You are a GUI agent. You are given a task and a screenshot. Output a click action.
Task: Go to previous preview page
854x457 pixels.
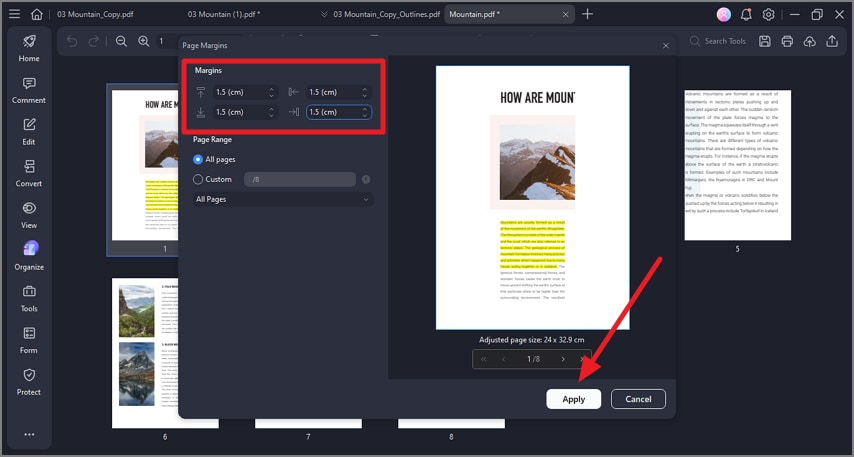(x=503, y=359)
